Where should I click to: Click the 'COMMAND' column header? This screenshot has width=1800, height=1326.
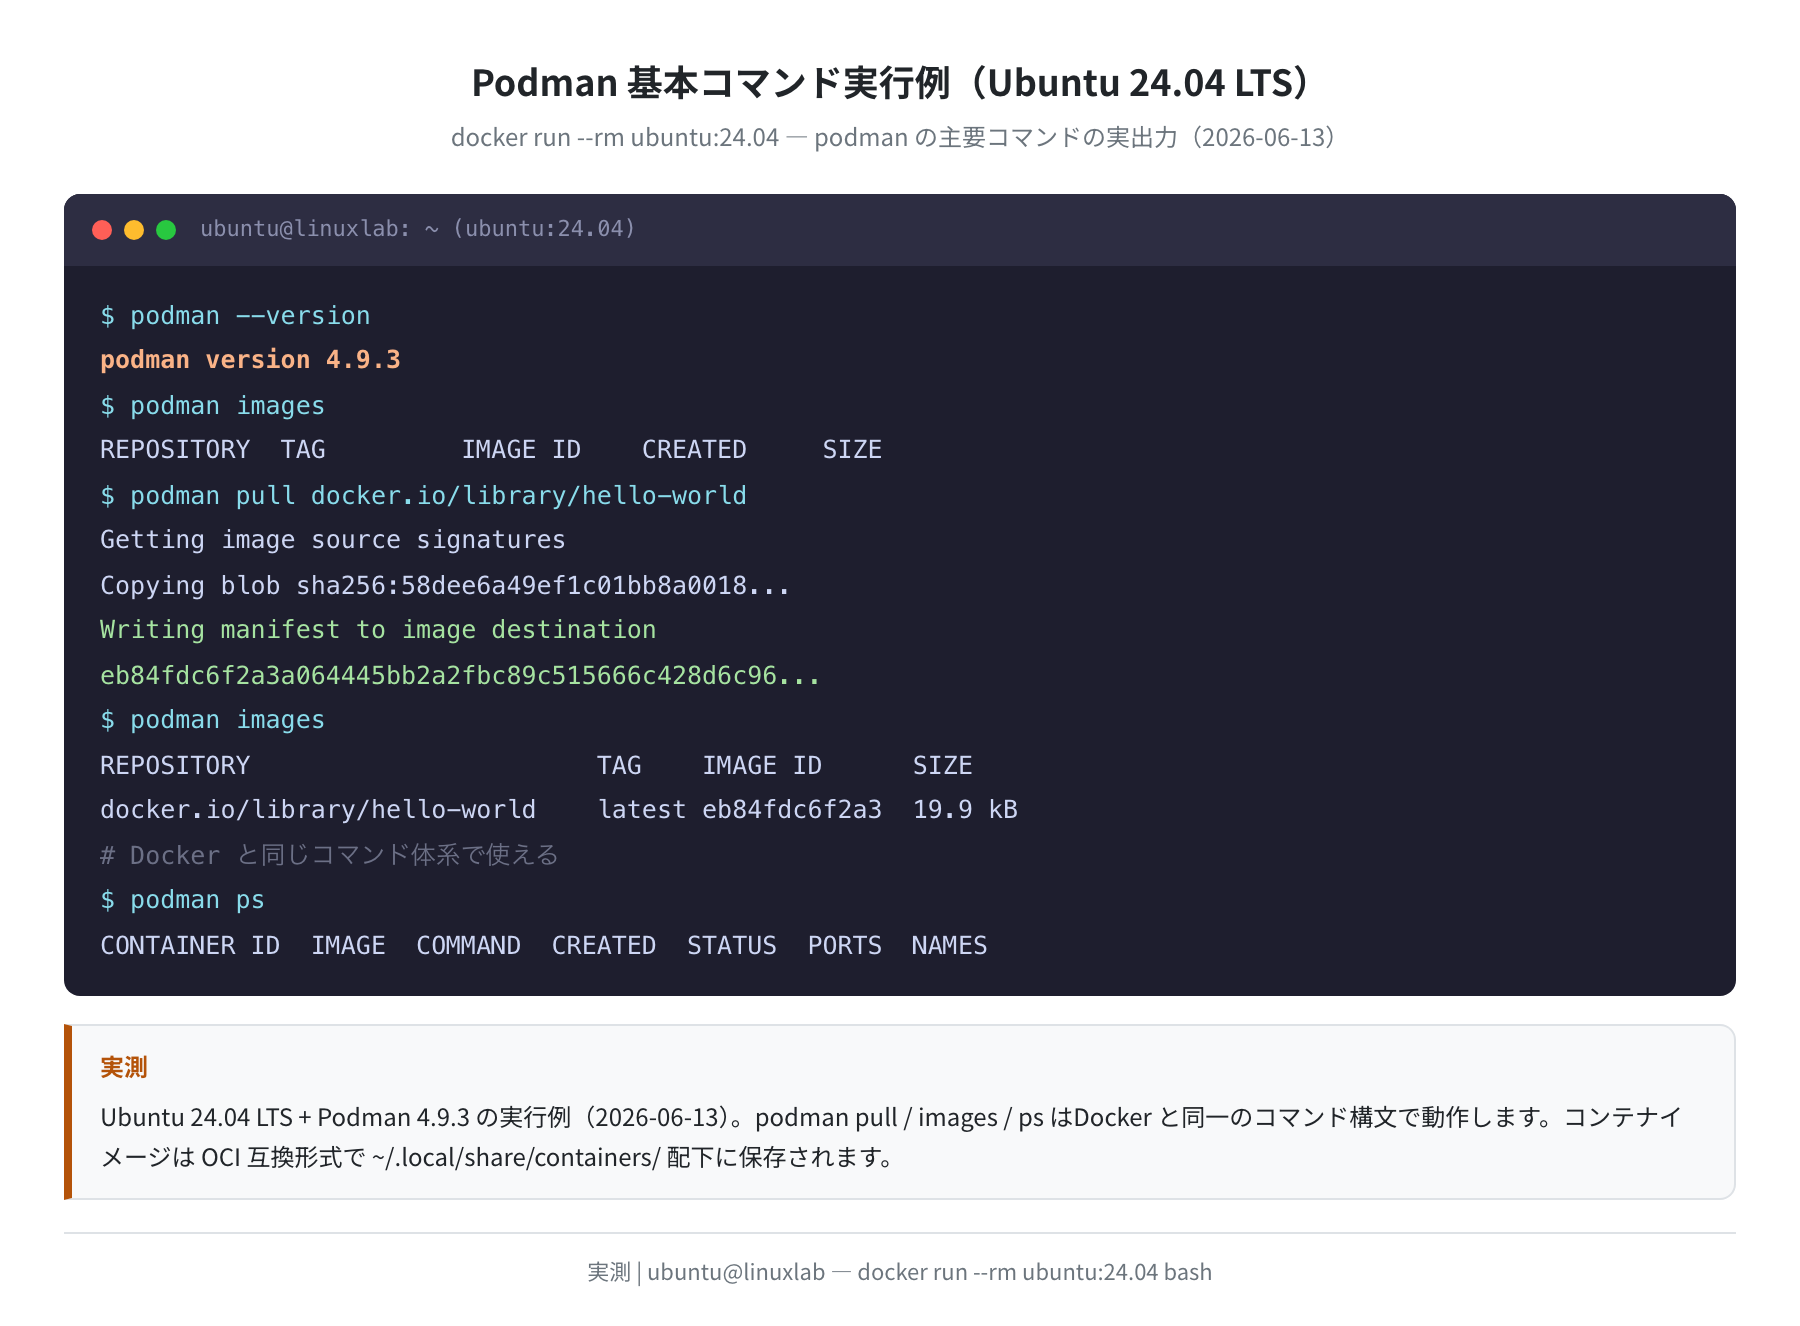click(468, 946)
